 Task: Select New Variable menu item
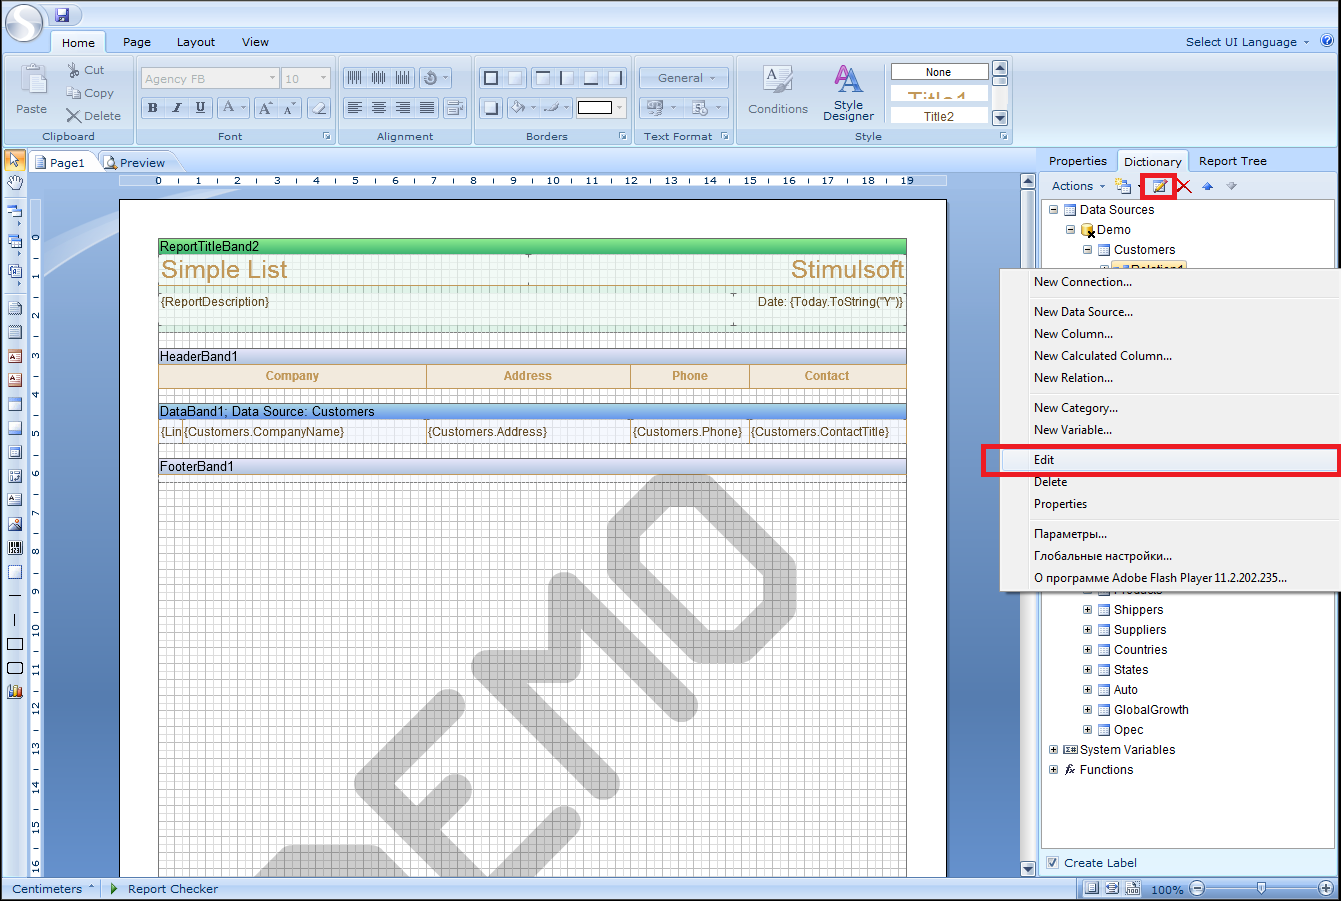click(1072, 430)
